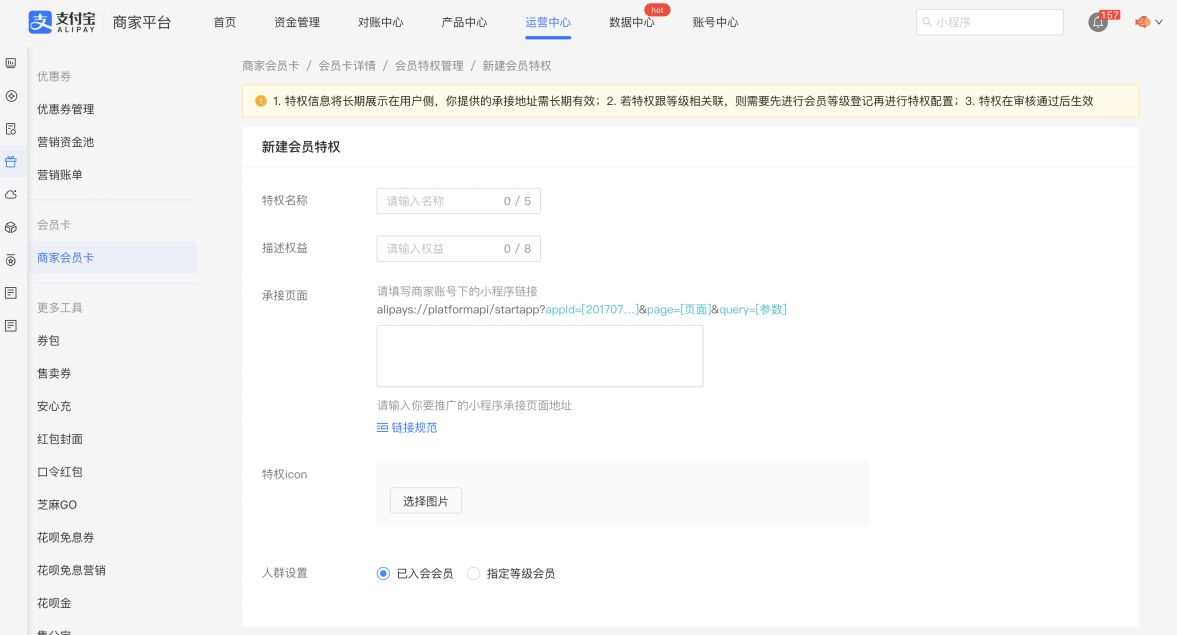Click the user avatar icon
This screenshot has width=1177, height=635.
click(x=1142, y=22)
